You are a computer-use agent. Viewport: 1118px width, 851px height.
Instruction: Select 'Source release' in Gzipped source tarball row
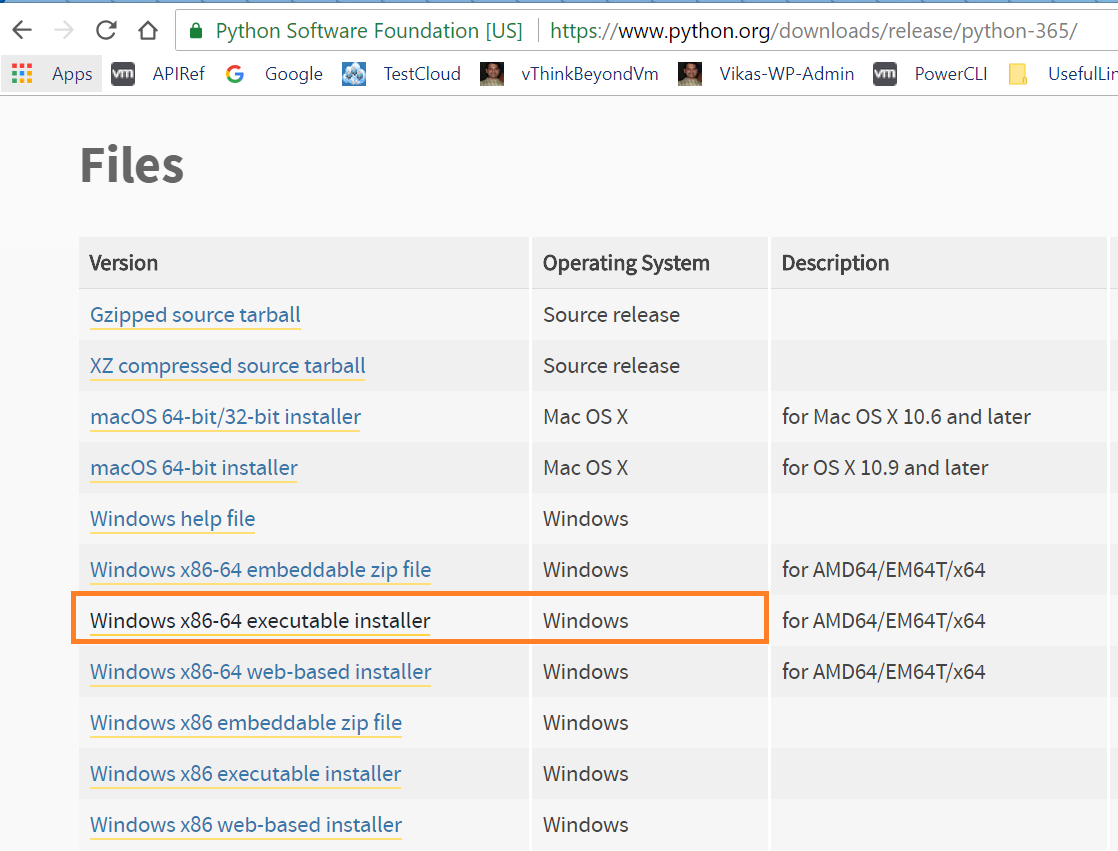(x=611, y=315)
